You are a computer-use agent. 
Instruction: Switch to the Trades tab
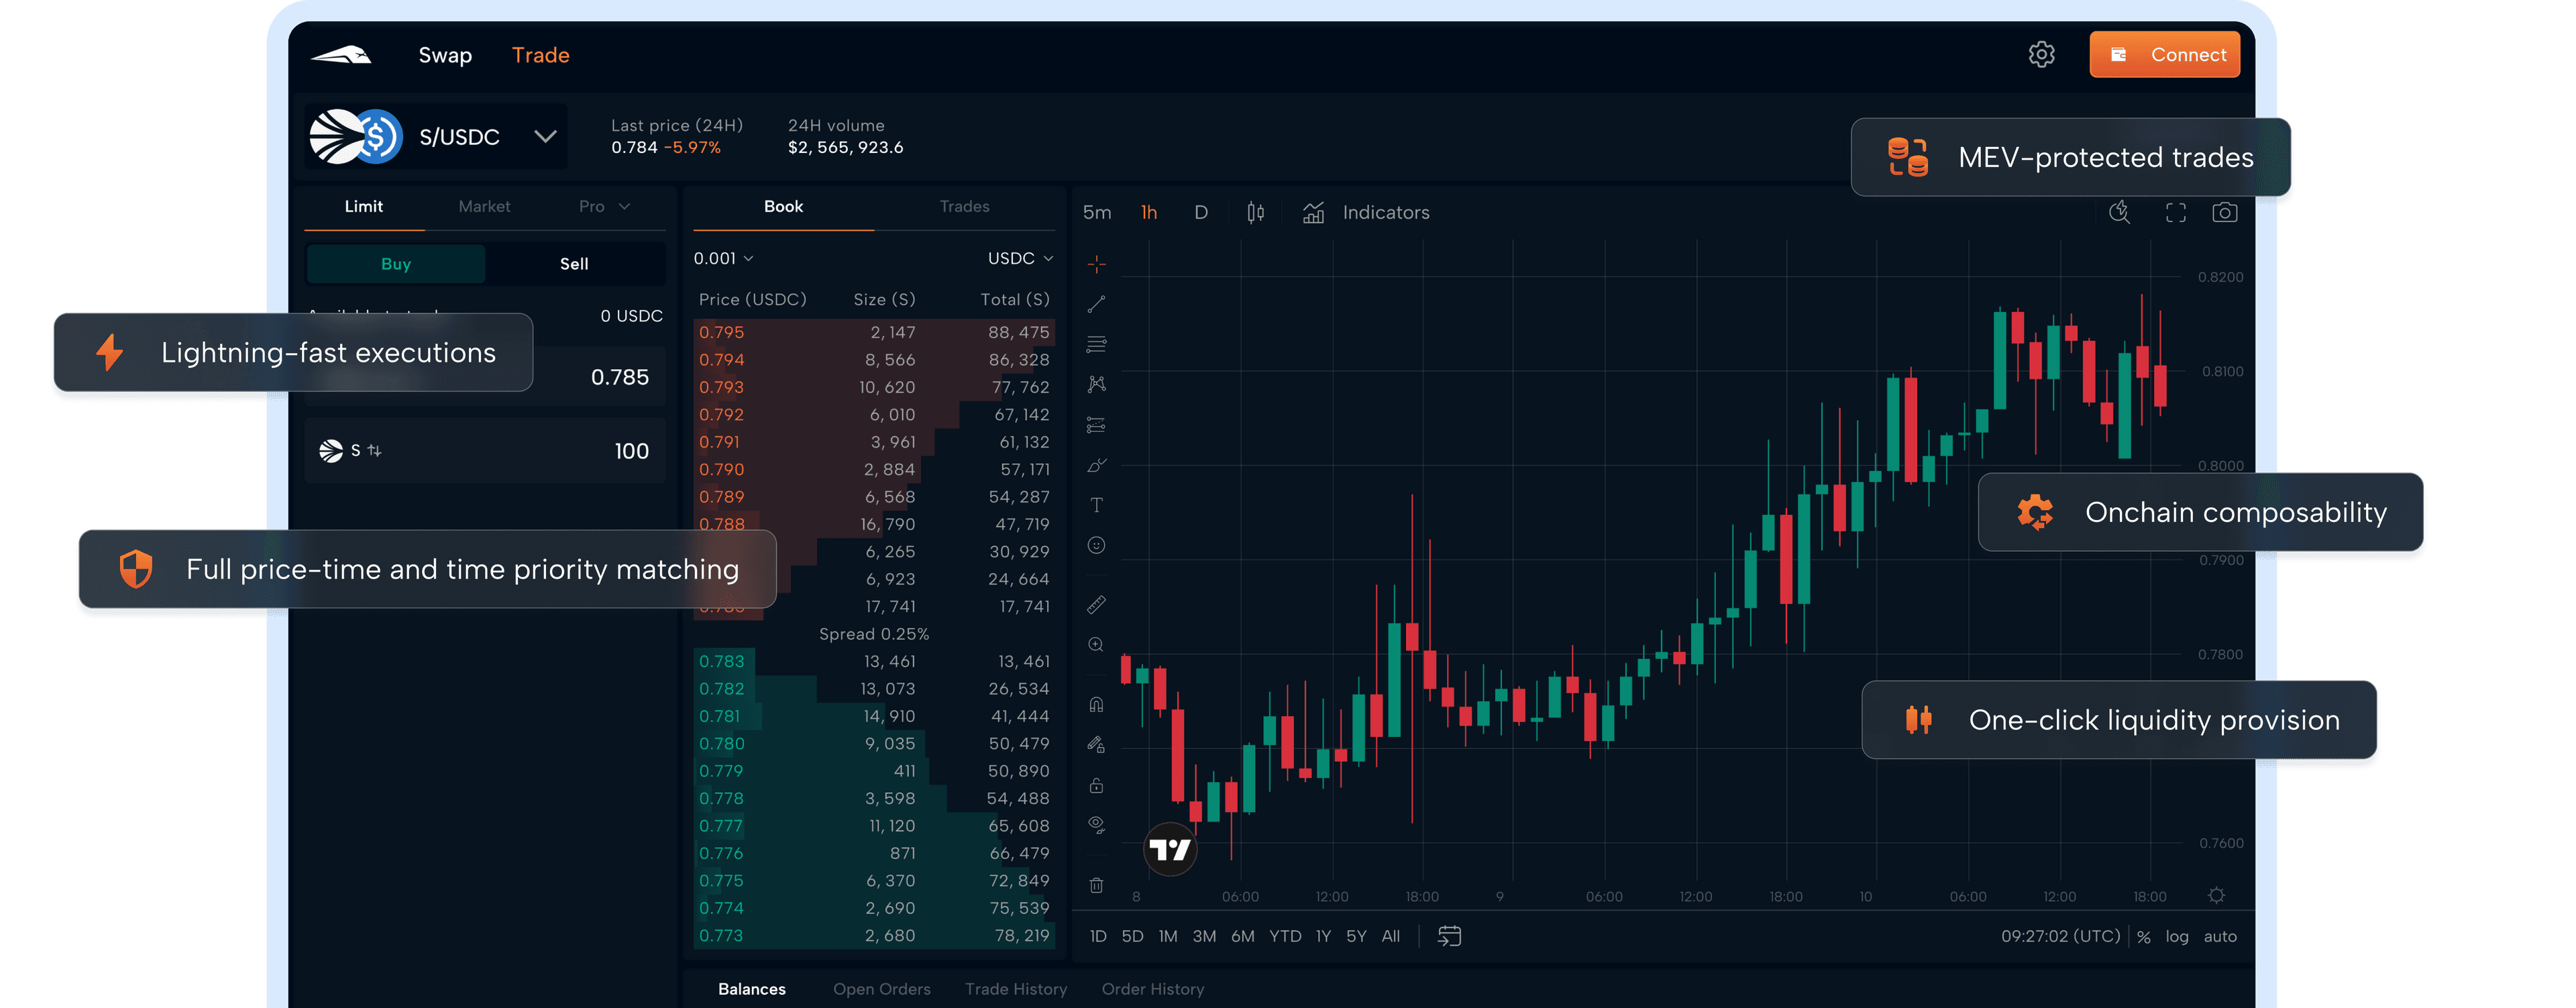point(964,207)
